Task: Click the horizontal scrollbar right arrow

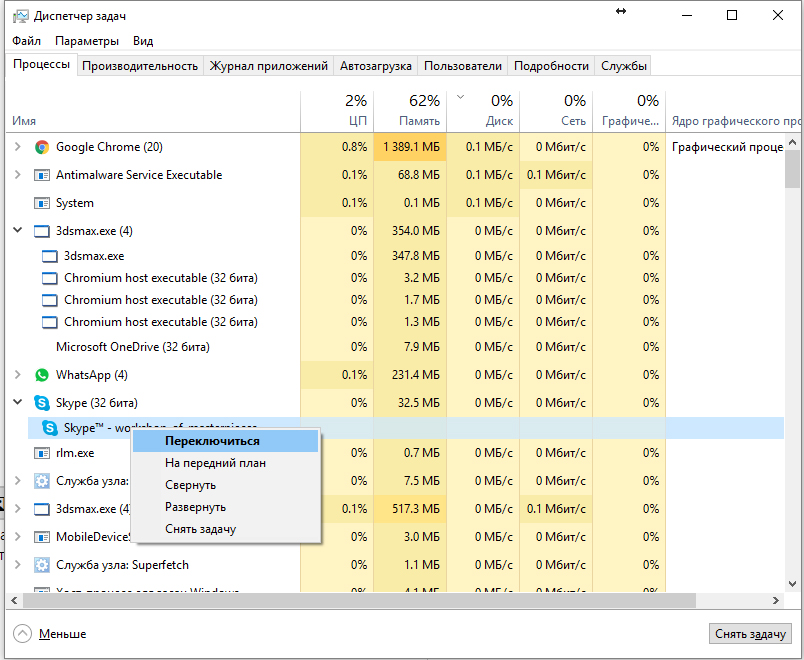Action: tap(775, 600)
